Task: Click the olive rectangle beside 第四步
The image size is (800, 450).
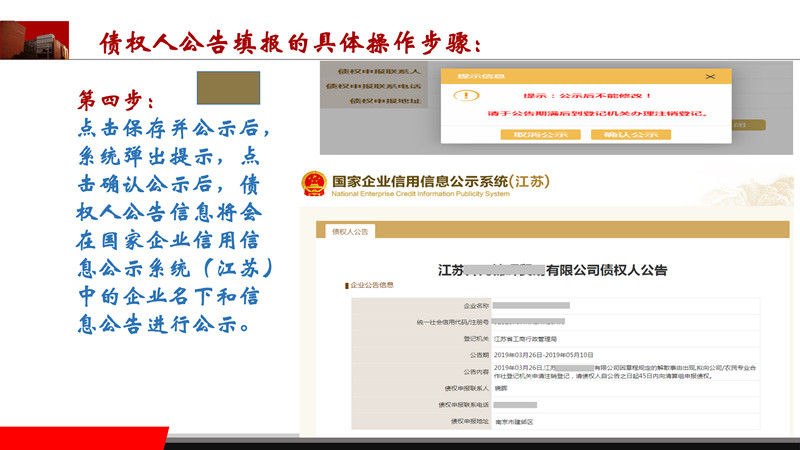Action: (227, 89)
